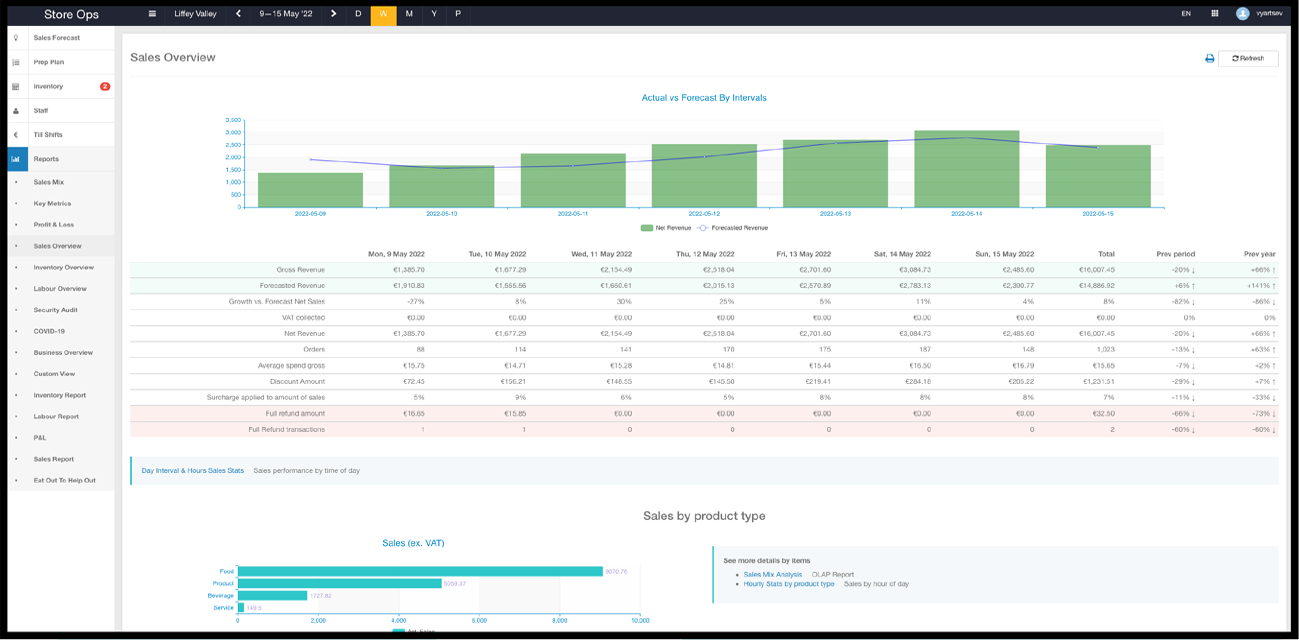Open the Liffey Valley store selector
This screenshot has width=1299, height=640.
point(196,14)
